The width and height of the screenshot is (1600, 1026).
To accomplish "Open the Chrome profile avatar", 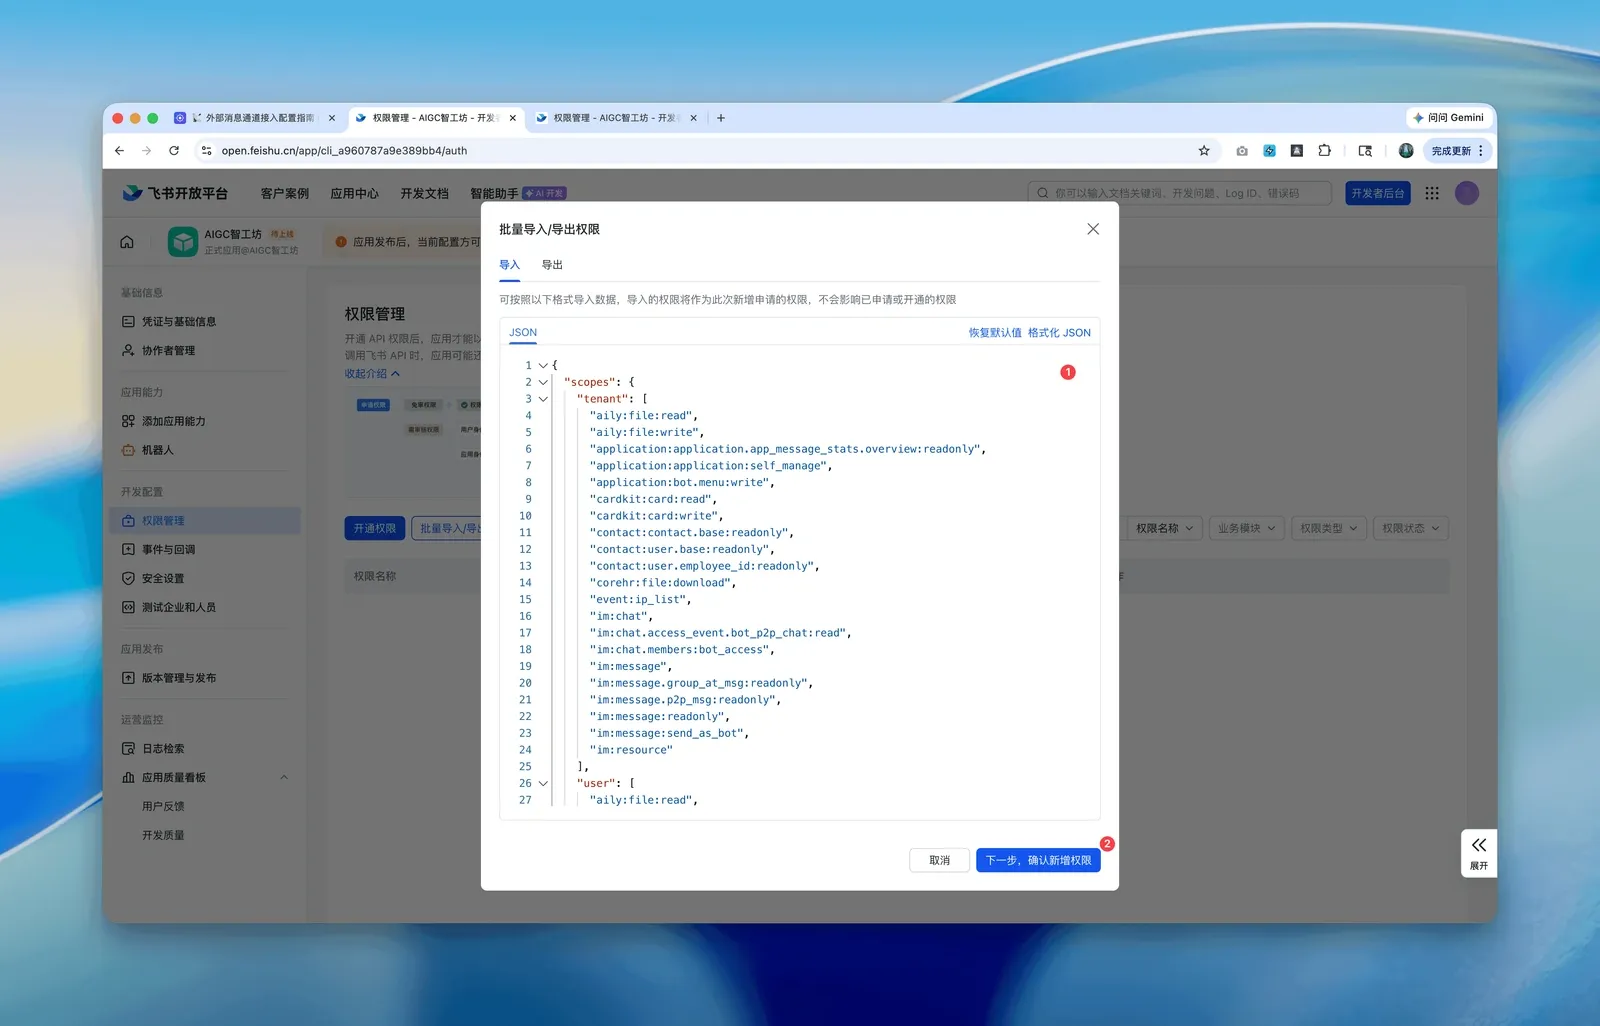I will coord(1406,151).
